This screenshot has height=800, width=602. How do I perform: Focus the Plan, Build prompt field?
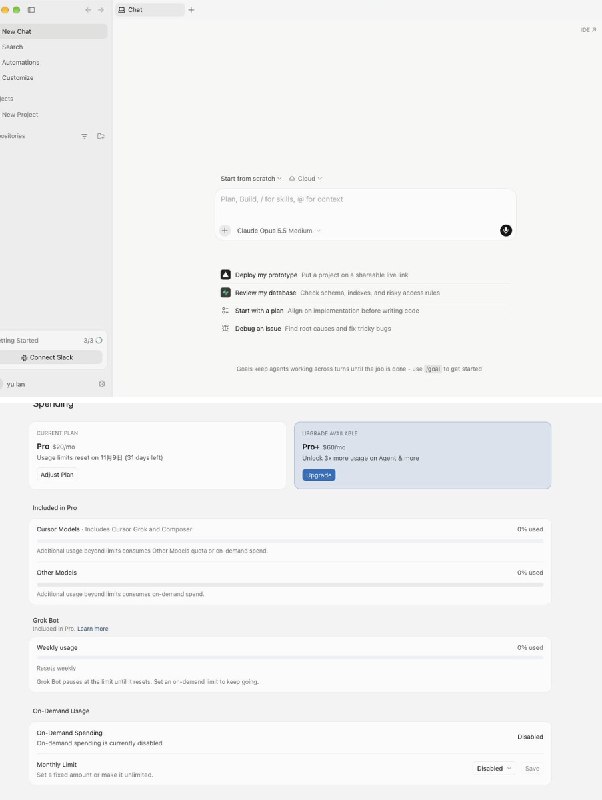point(365,199)
